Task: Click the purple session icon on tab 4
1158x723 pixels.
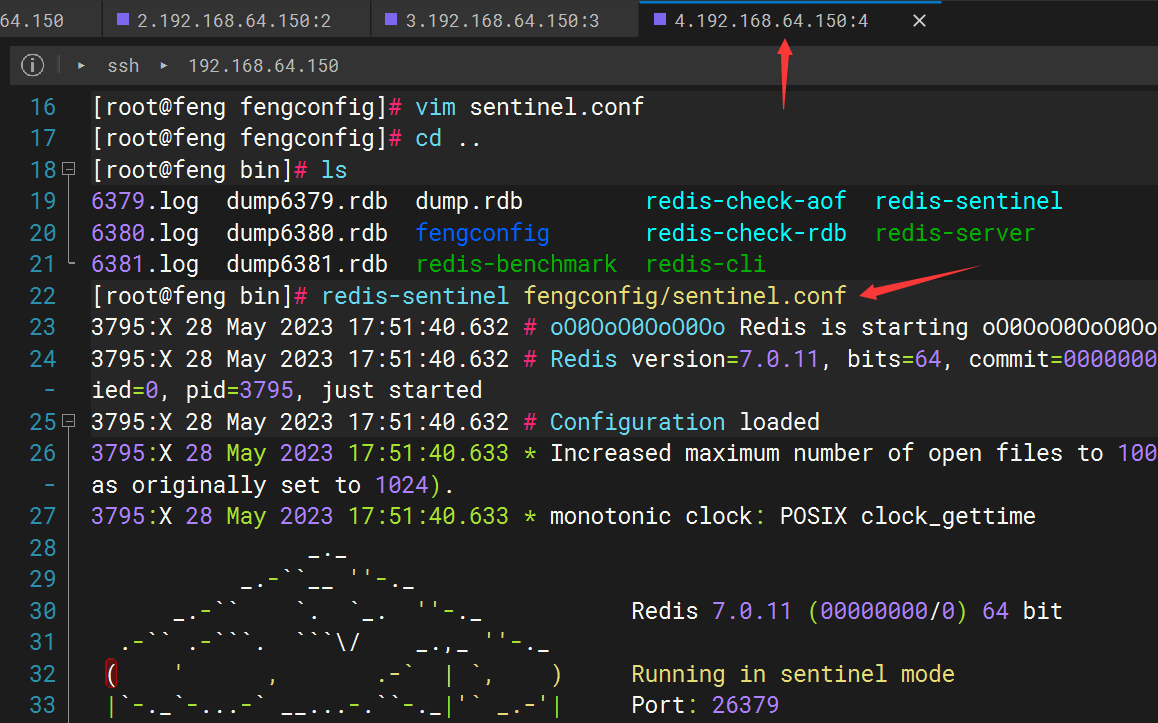Action: (660, 19)
